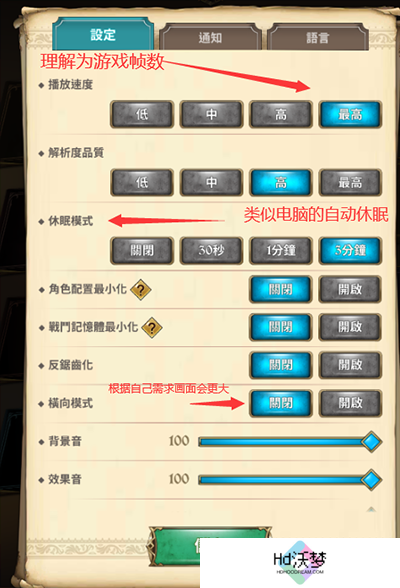The image size is (400, 588).
Task: Click the sound effects slider diamond handle
Action: tap(371, 479)
